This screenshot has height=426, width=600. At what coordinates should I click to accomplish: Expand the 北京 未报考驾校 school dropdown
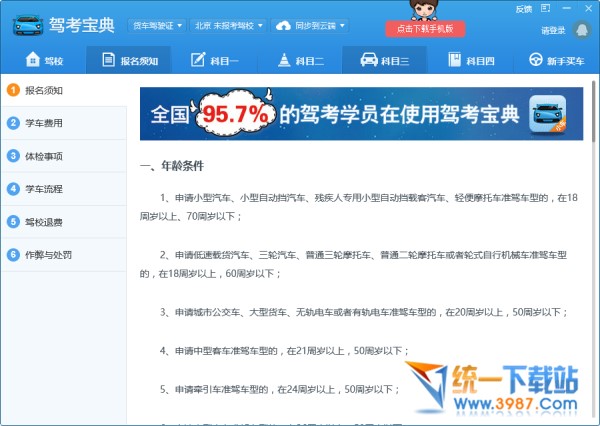(x=228, y=26)
